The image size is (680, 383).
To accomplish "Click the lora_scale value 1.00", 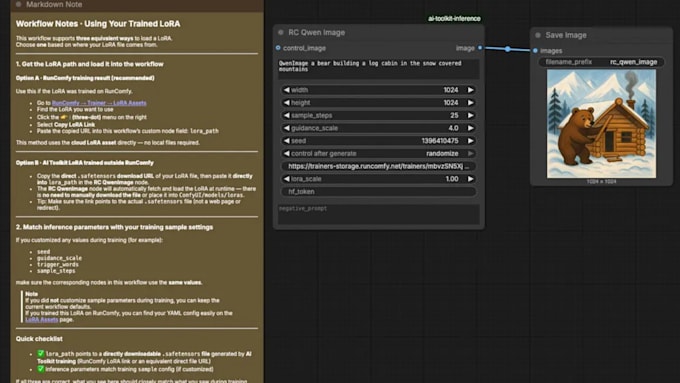I will click(452, 179).
